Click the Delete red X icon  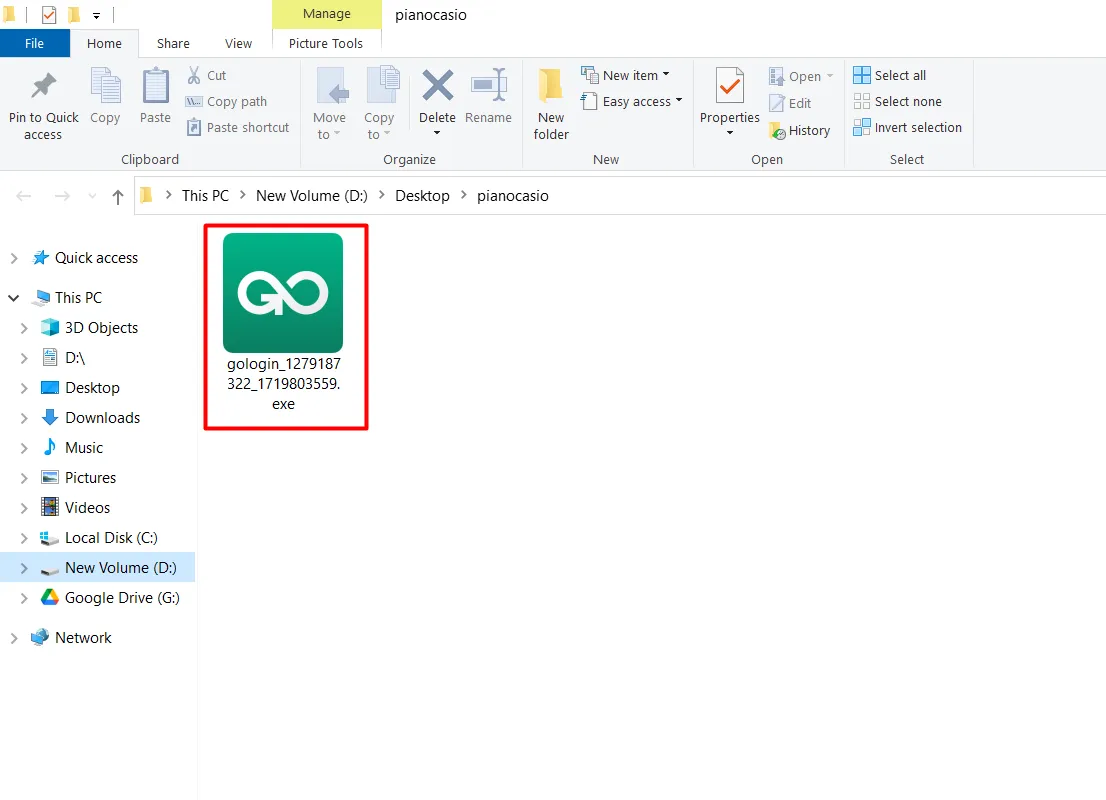pos(437,87)
